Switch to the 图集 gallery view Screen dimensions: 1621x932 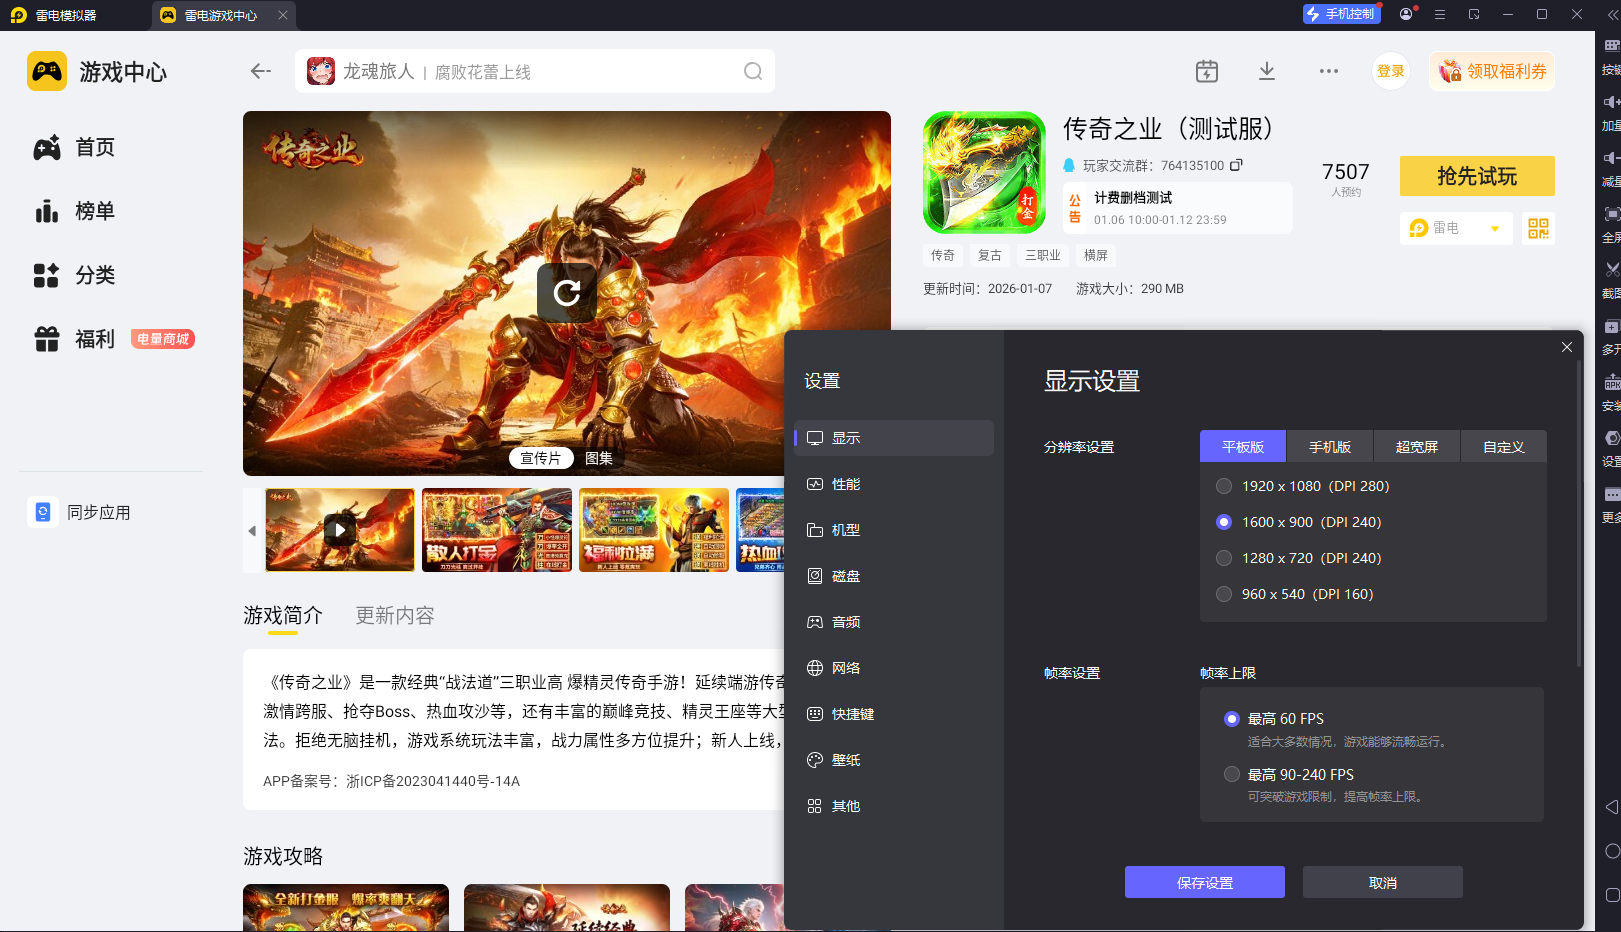point(599,458)
